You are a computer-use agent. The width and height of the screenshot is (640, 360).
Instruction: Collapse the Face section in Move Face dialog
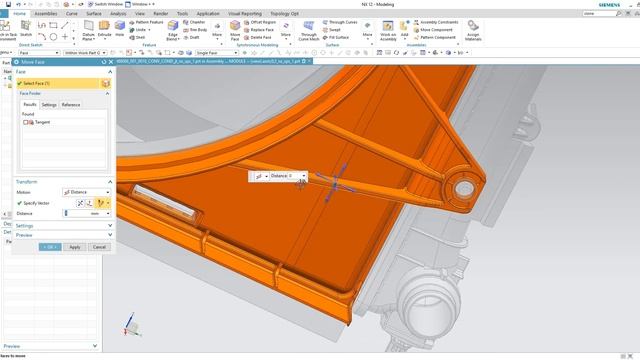(110, 72)
